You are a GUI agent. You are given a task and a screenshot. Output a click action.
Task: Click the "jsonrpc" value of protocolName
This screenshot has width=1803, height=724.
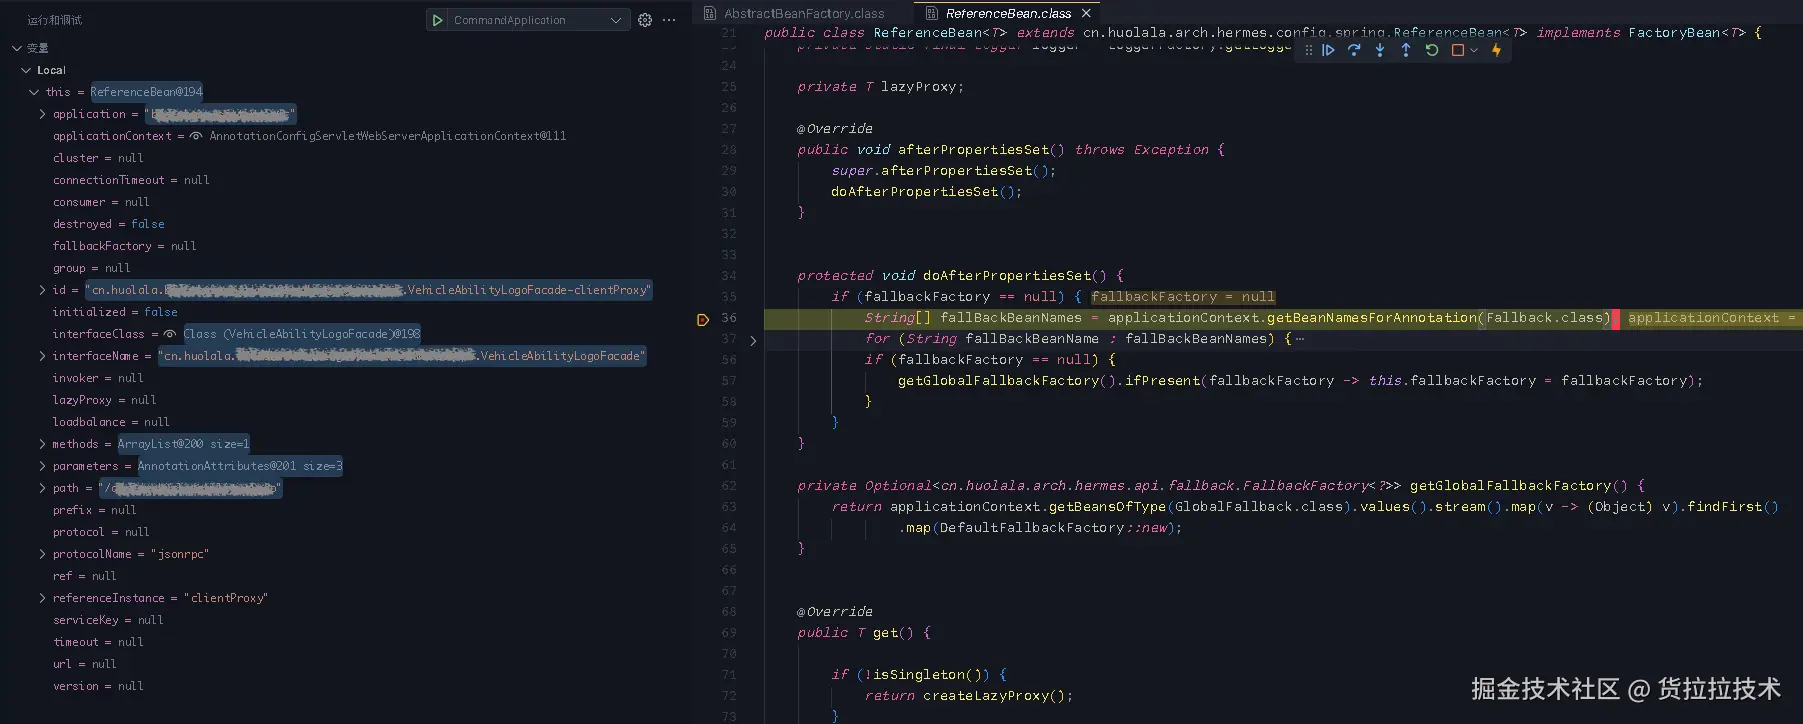pos(180,554)
